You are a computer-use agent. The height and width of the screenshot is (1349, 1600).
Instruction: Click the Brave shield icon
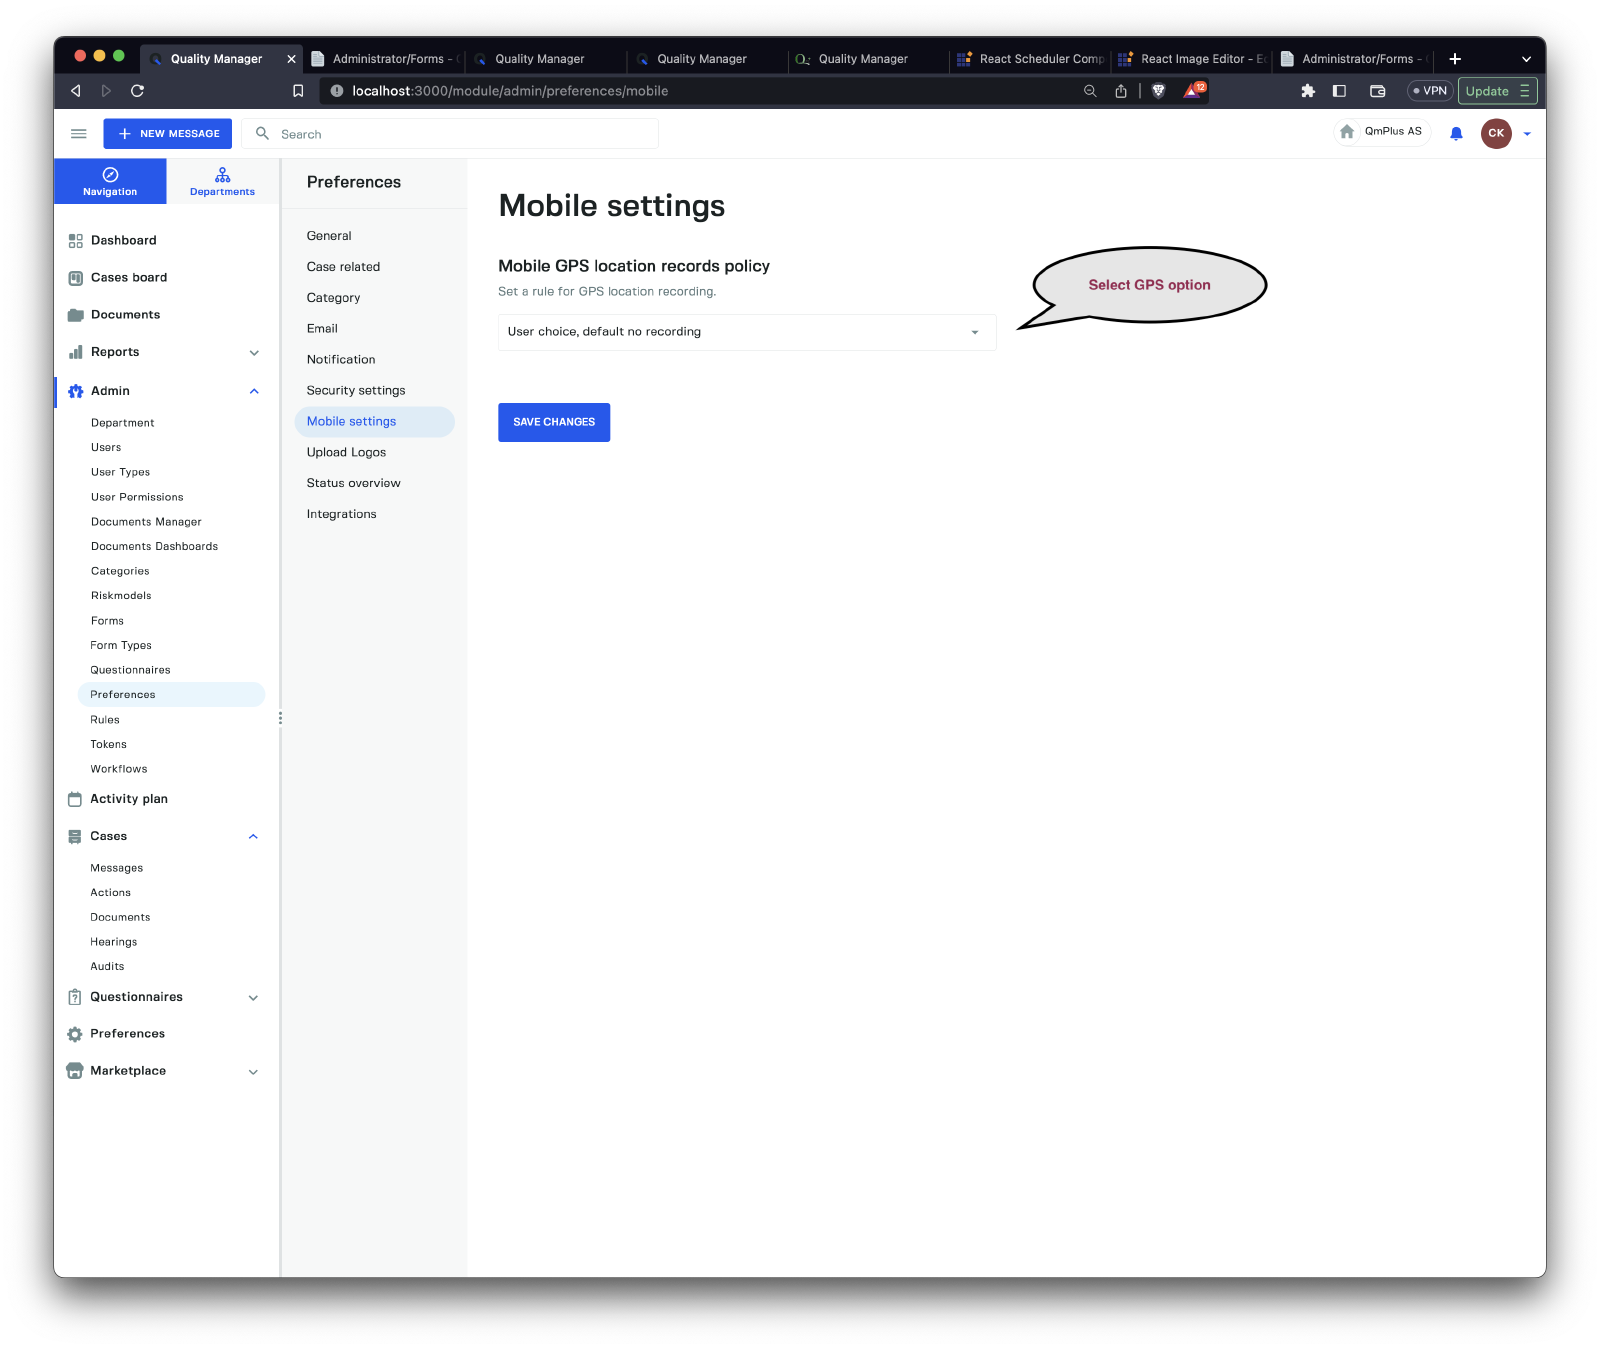pos(1158,91)
